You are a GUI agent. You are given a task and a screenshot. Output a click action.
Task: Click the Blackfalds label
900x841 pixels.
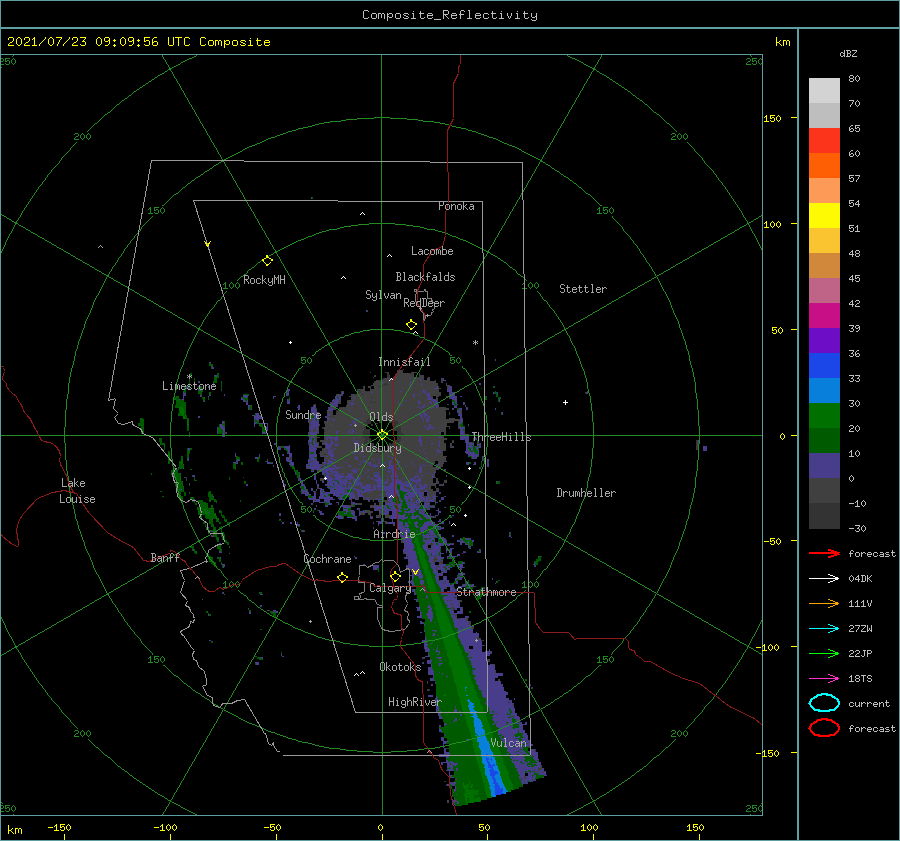click(425, 277)
